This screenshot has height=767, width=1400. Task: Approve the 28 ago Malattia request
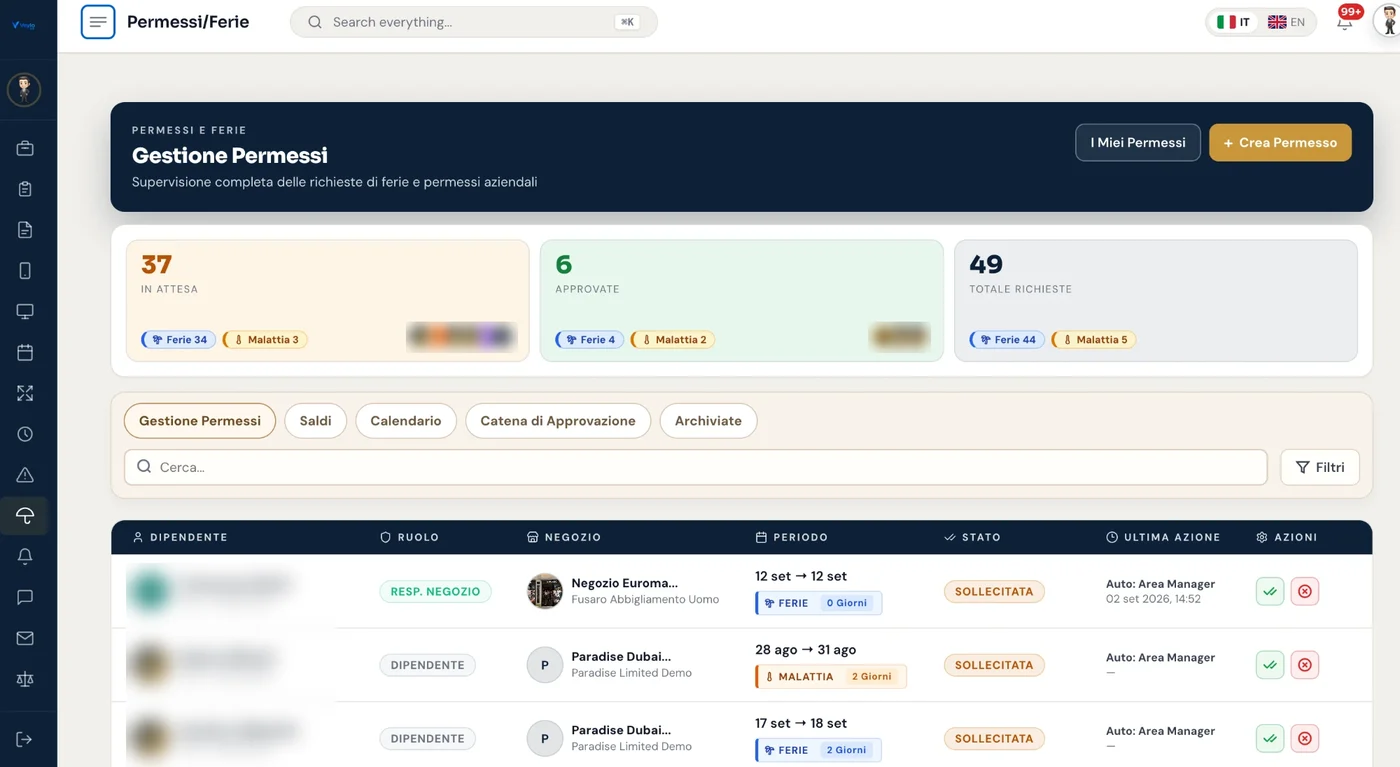pyautogui.click(x=1270, y=665)
